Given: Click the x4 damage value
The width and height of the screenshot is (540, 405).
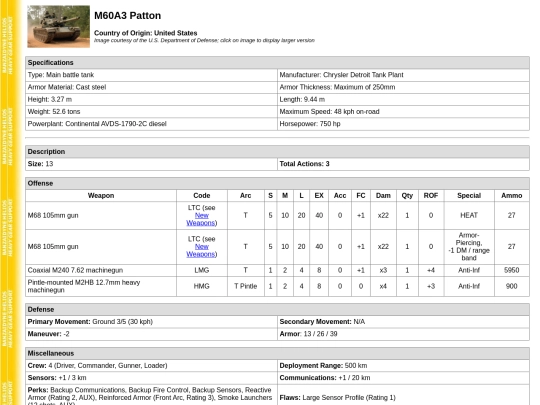Looking at the screenshot, I should 383,287.
